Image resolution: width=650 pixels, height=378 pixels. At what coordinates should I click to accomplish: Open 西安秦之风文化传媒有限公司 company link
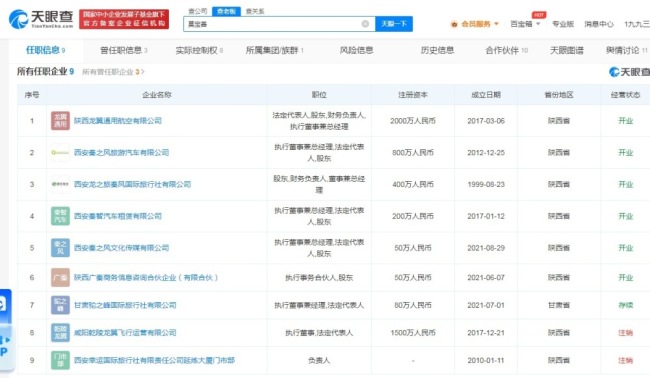click(121, 248)
